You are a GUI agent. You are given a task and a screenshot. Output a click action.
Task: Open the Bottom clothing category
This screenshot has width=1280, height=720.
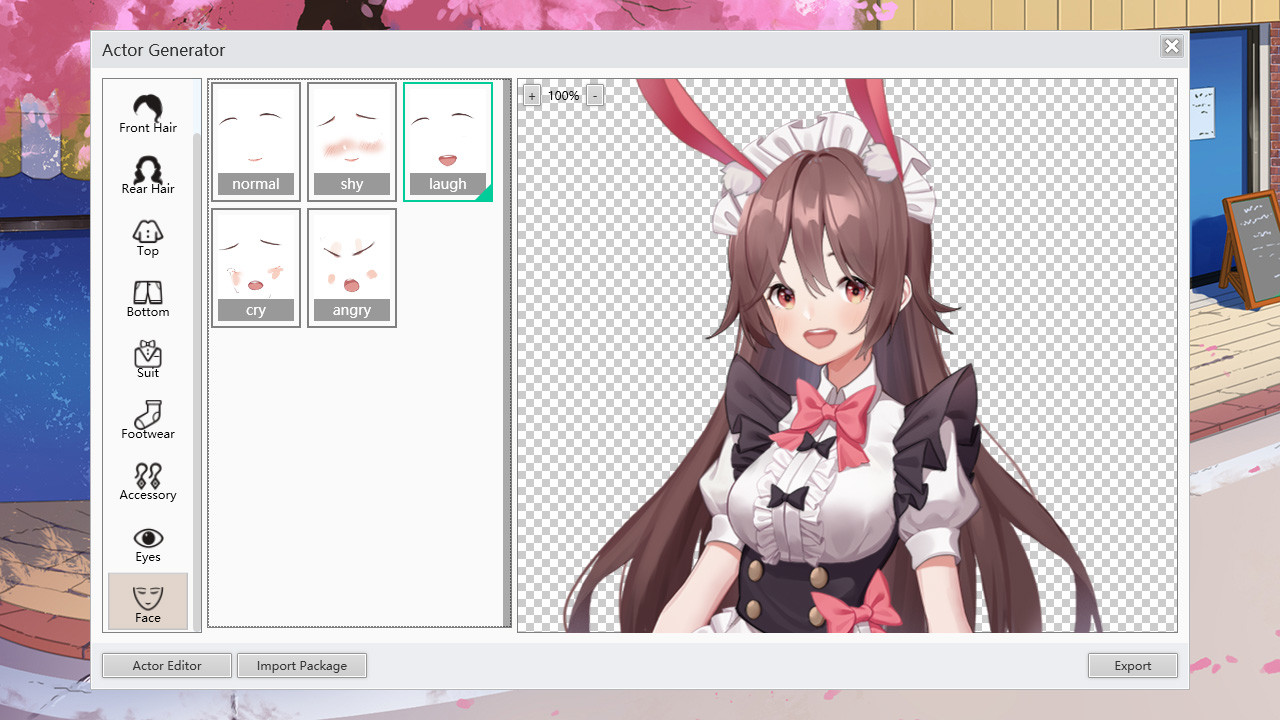pyautogui.click(x=147, y=298)
